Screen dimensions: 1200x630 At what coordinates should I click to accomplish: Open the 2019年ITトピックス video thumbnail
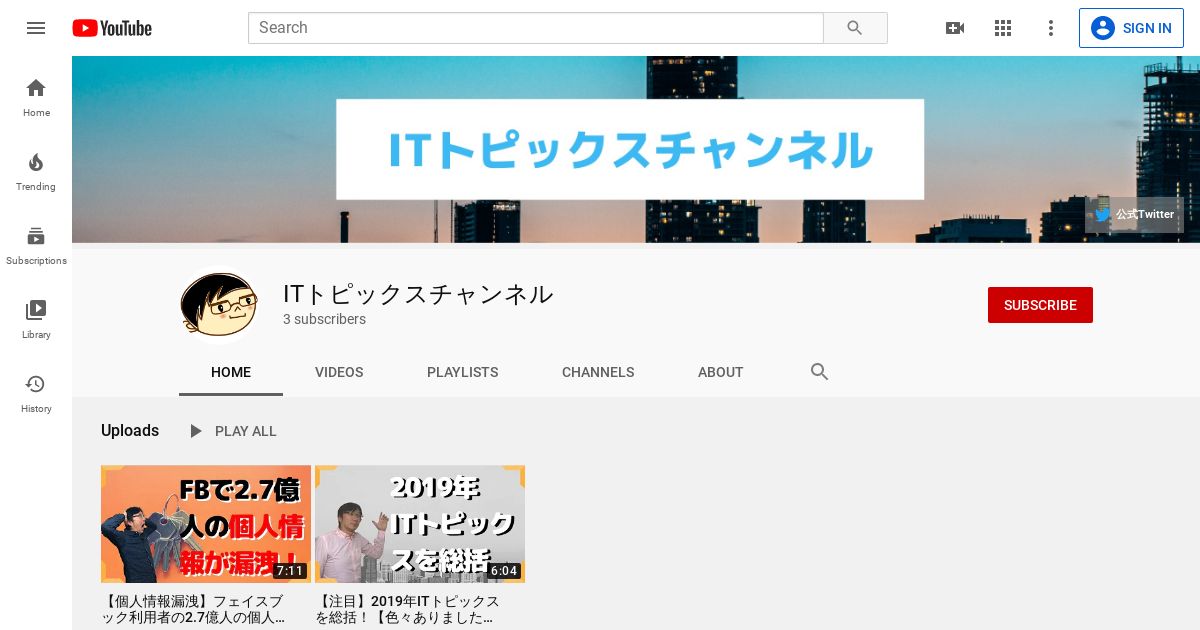pos(420,524)
